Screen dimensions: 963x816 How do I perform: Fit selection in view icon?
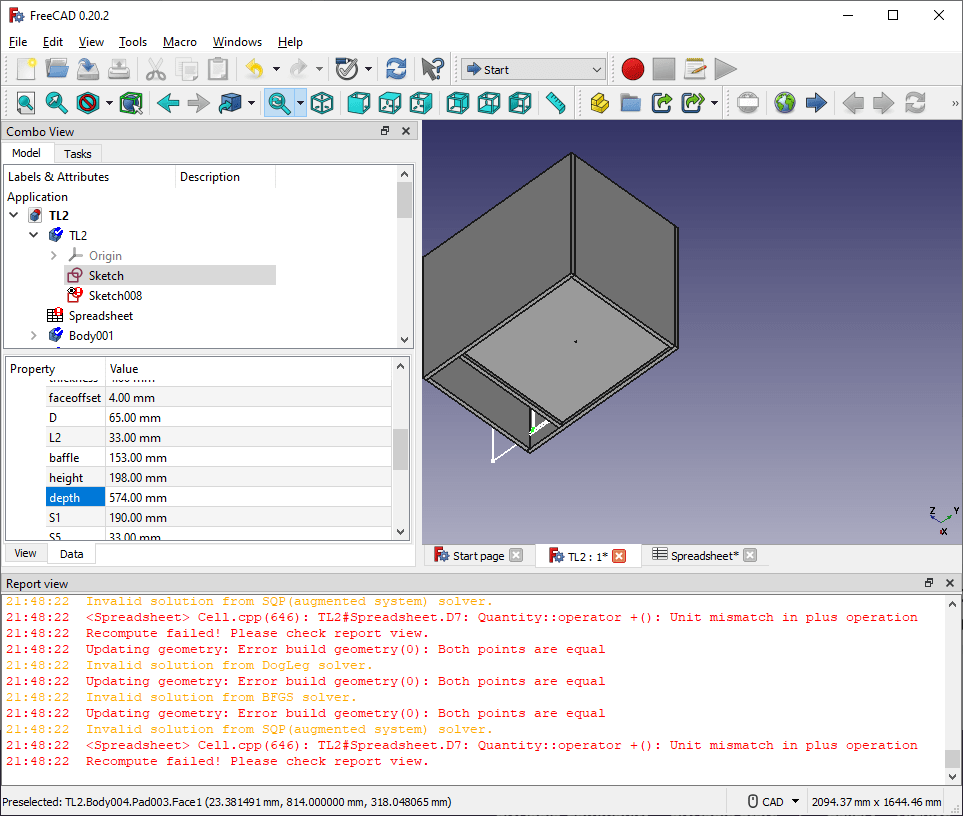57,103
